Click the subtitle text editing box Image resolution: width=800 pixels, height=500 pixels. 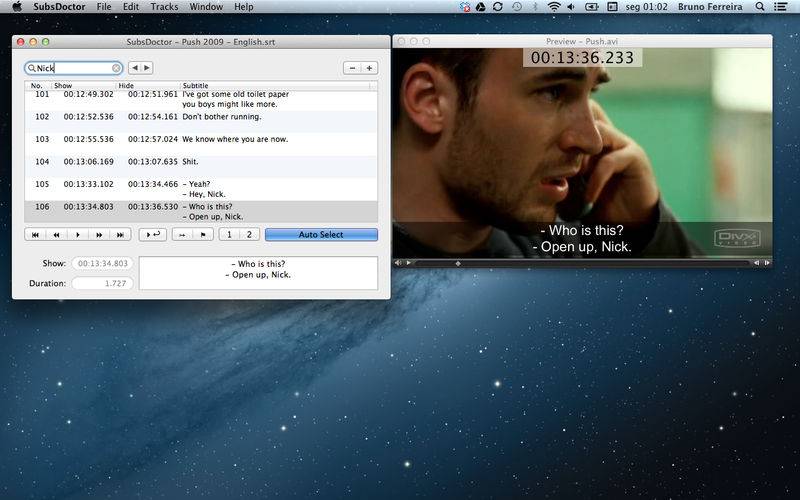pyautogui.click(x=258, y=273)
